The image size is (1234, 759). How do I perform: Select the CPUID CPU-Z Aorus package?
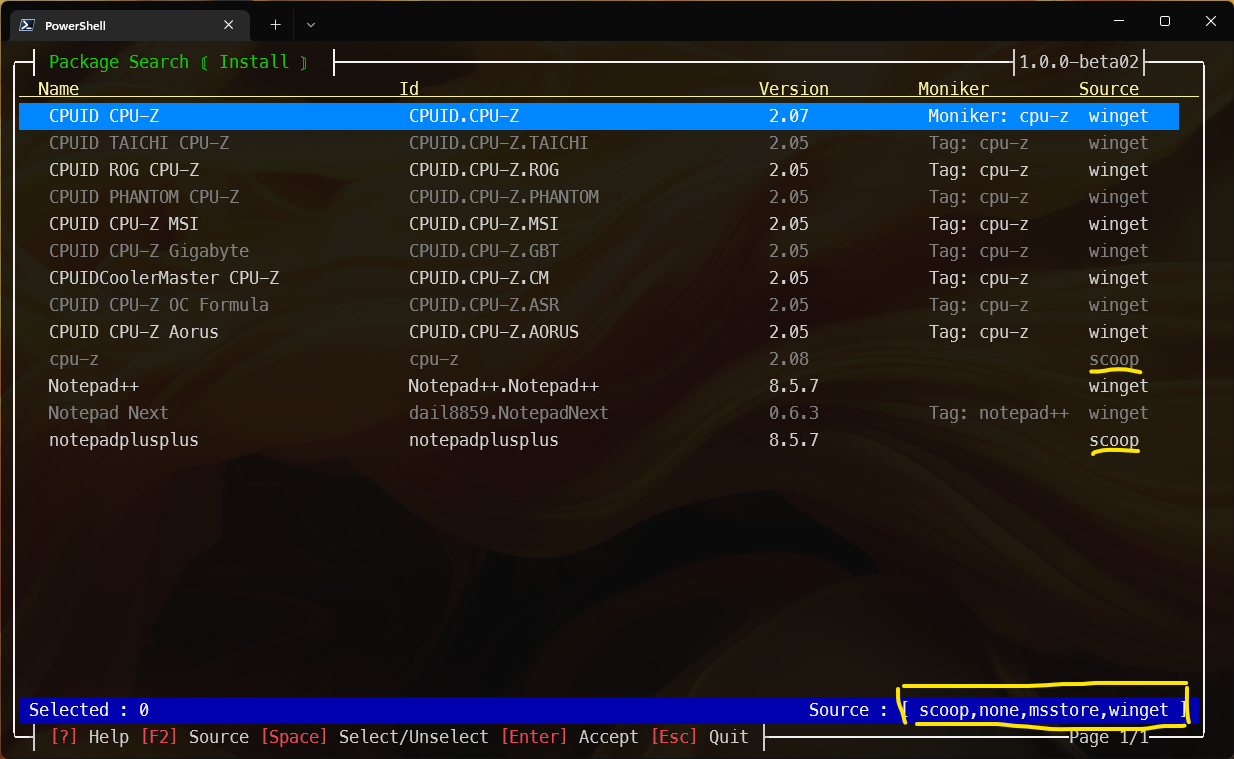(x=134, y=332)
